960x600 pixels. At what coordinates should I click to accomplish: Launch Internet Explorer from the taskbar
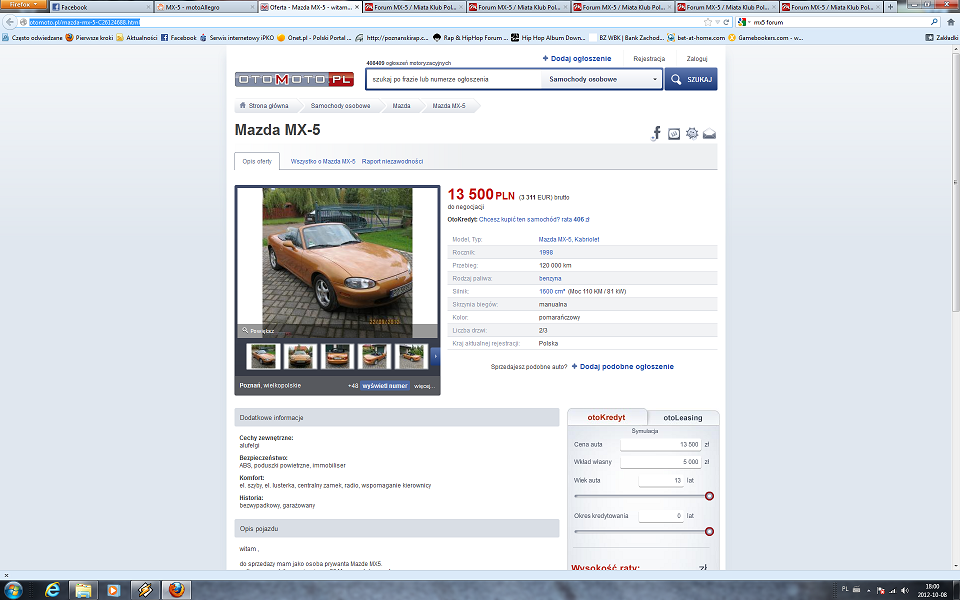point(53,590)
